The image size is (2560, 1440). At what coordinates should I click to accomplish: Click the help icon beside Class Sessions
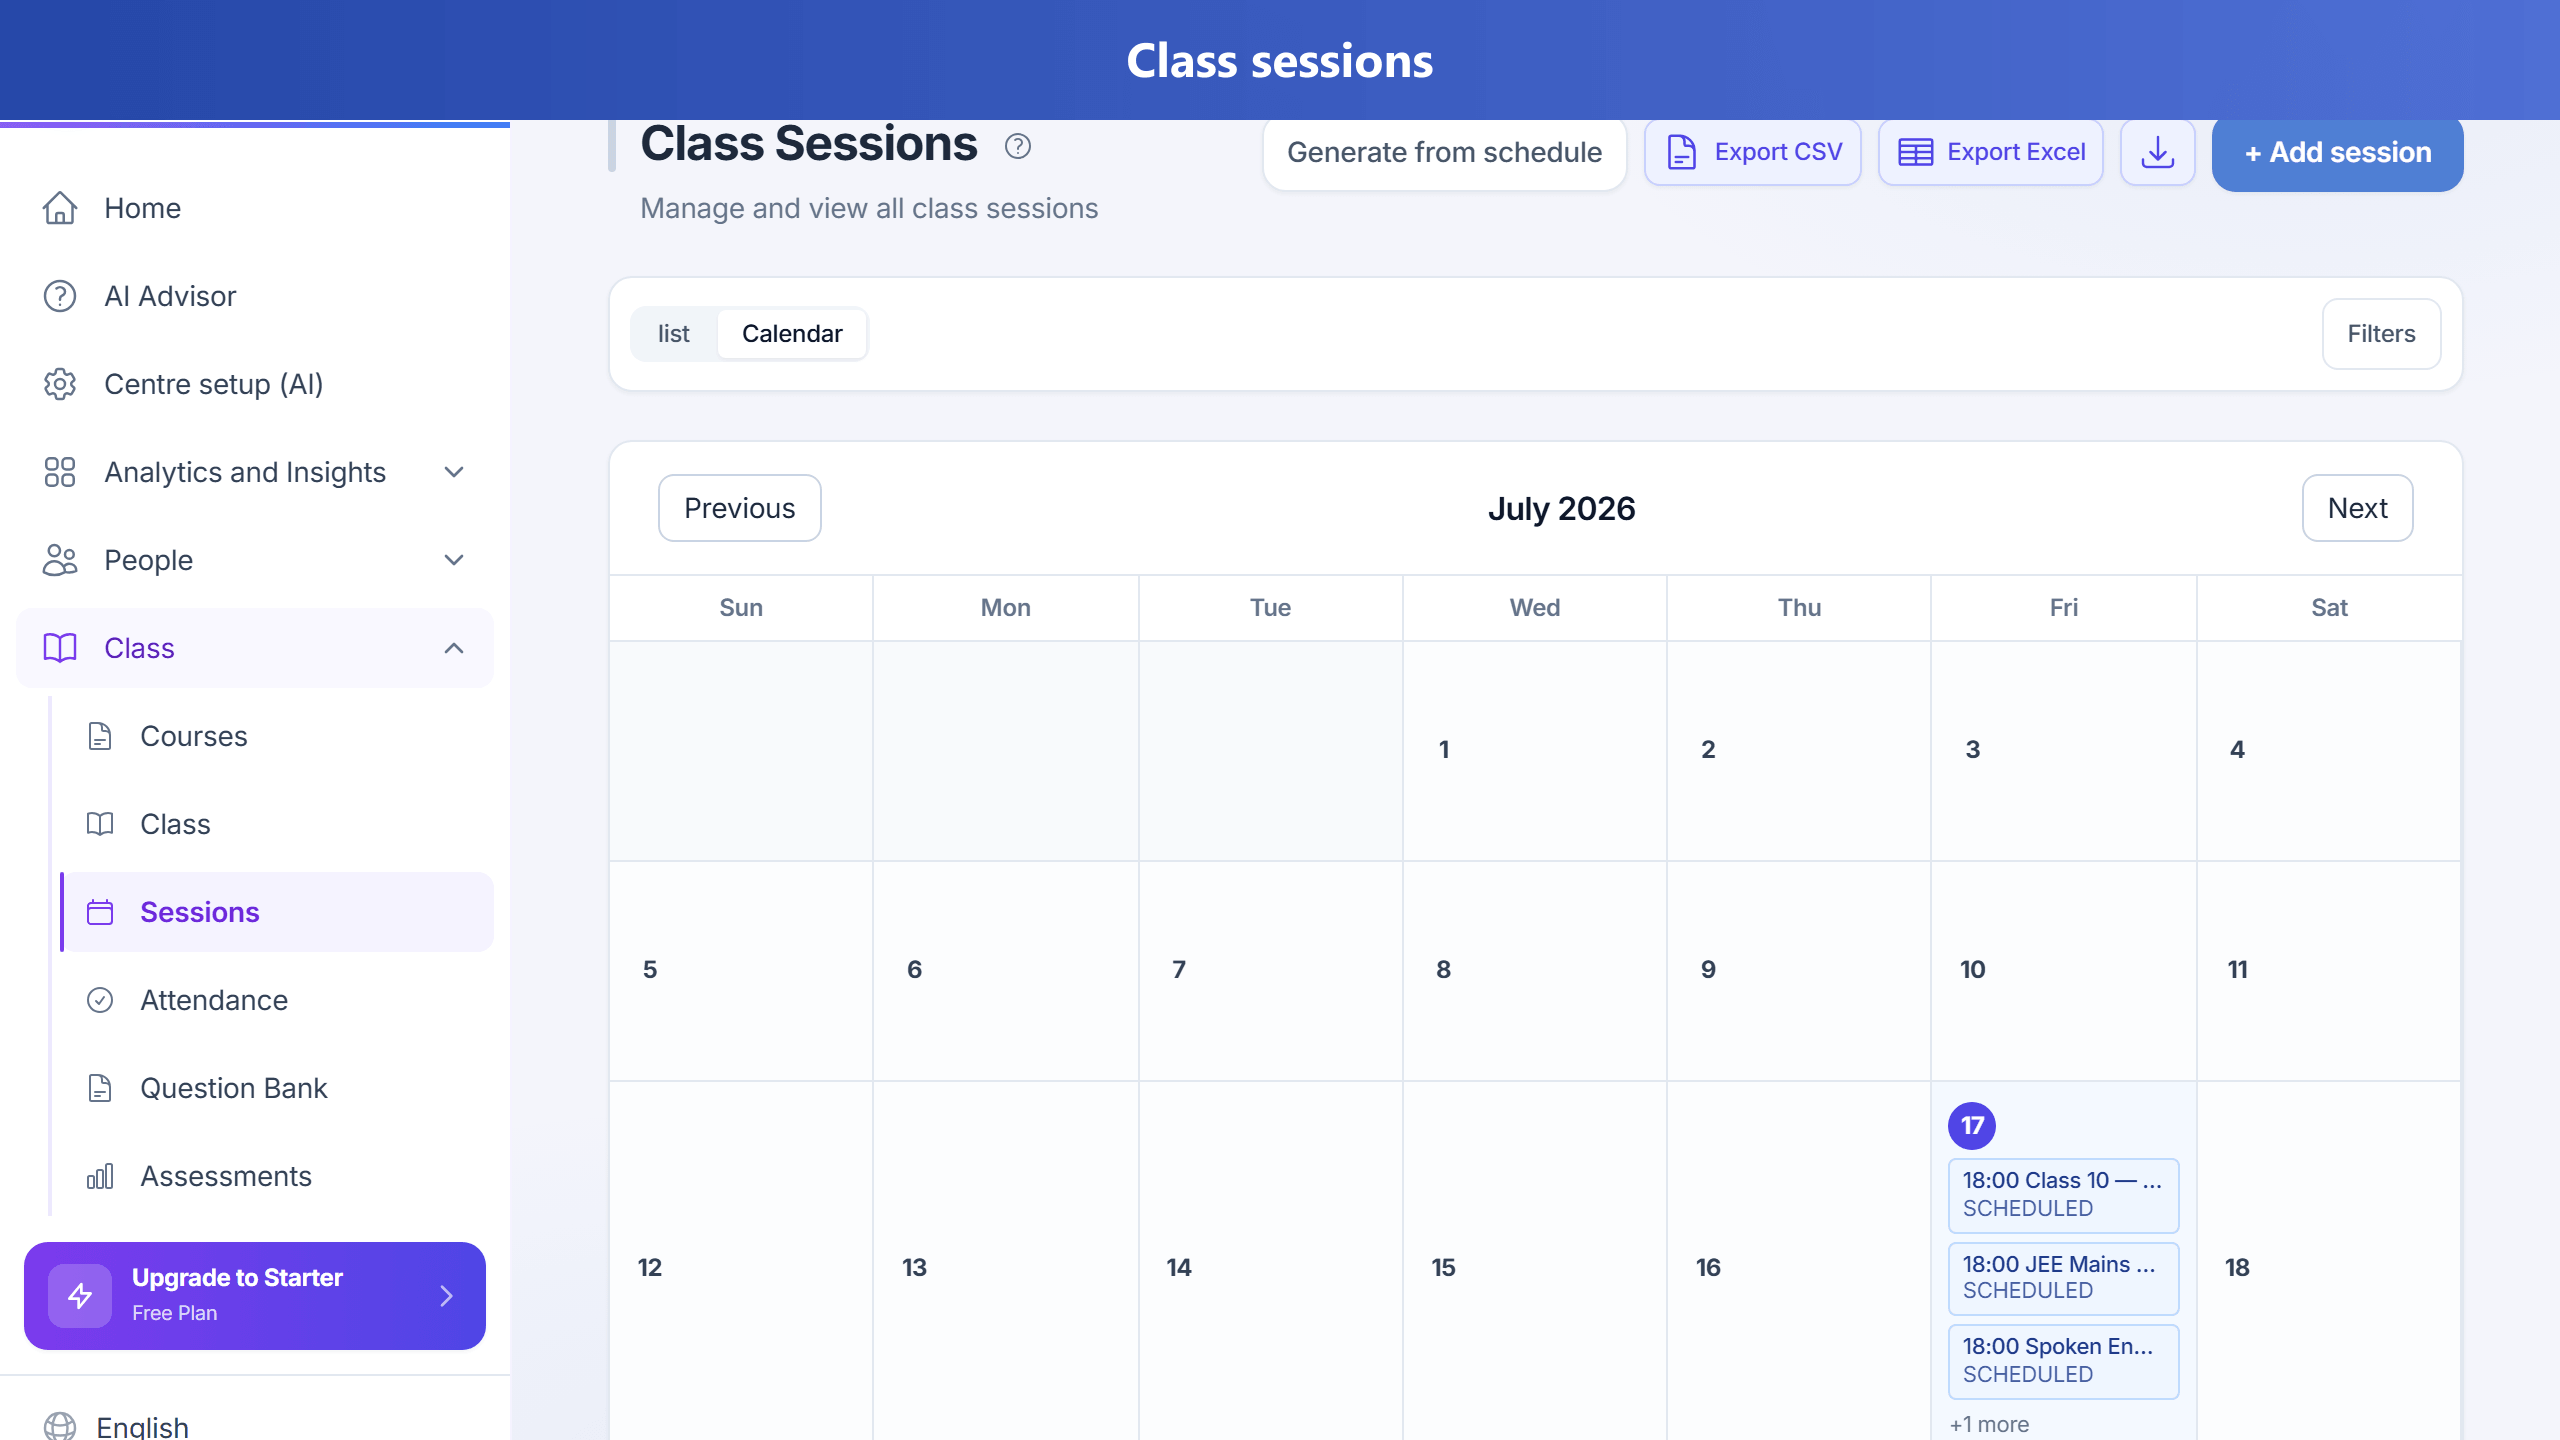[x=1017, y=147]
